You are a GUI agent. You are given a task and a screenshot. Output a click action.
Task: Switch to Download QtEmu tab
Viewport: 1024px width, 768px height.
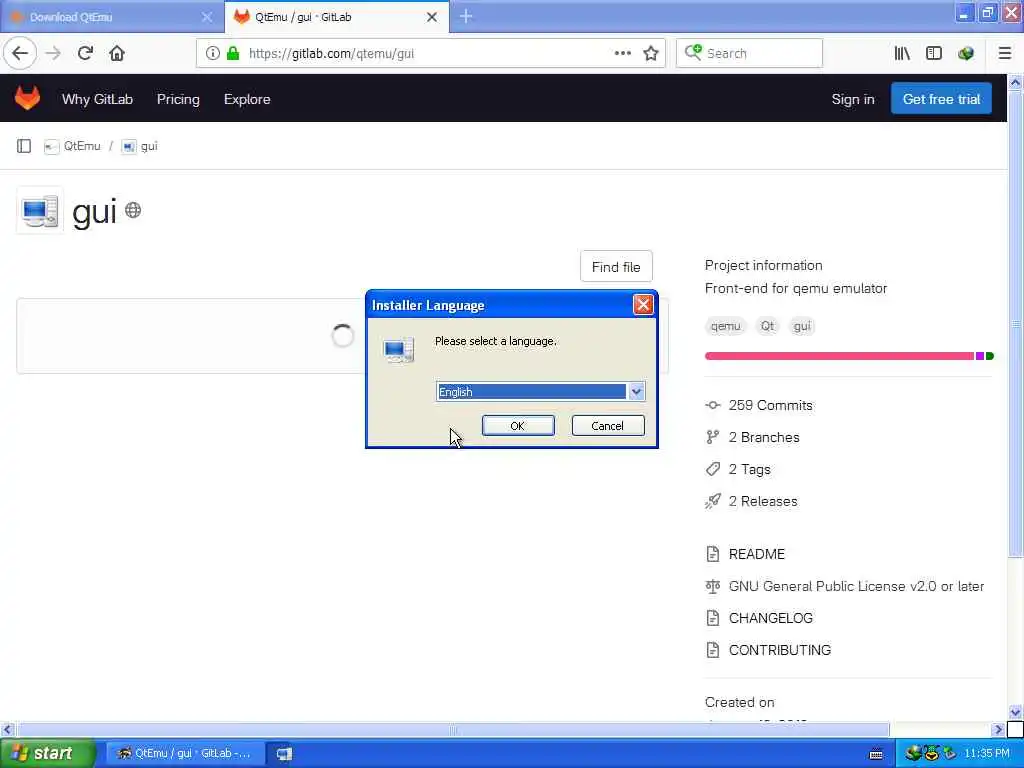104,17
